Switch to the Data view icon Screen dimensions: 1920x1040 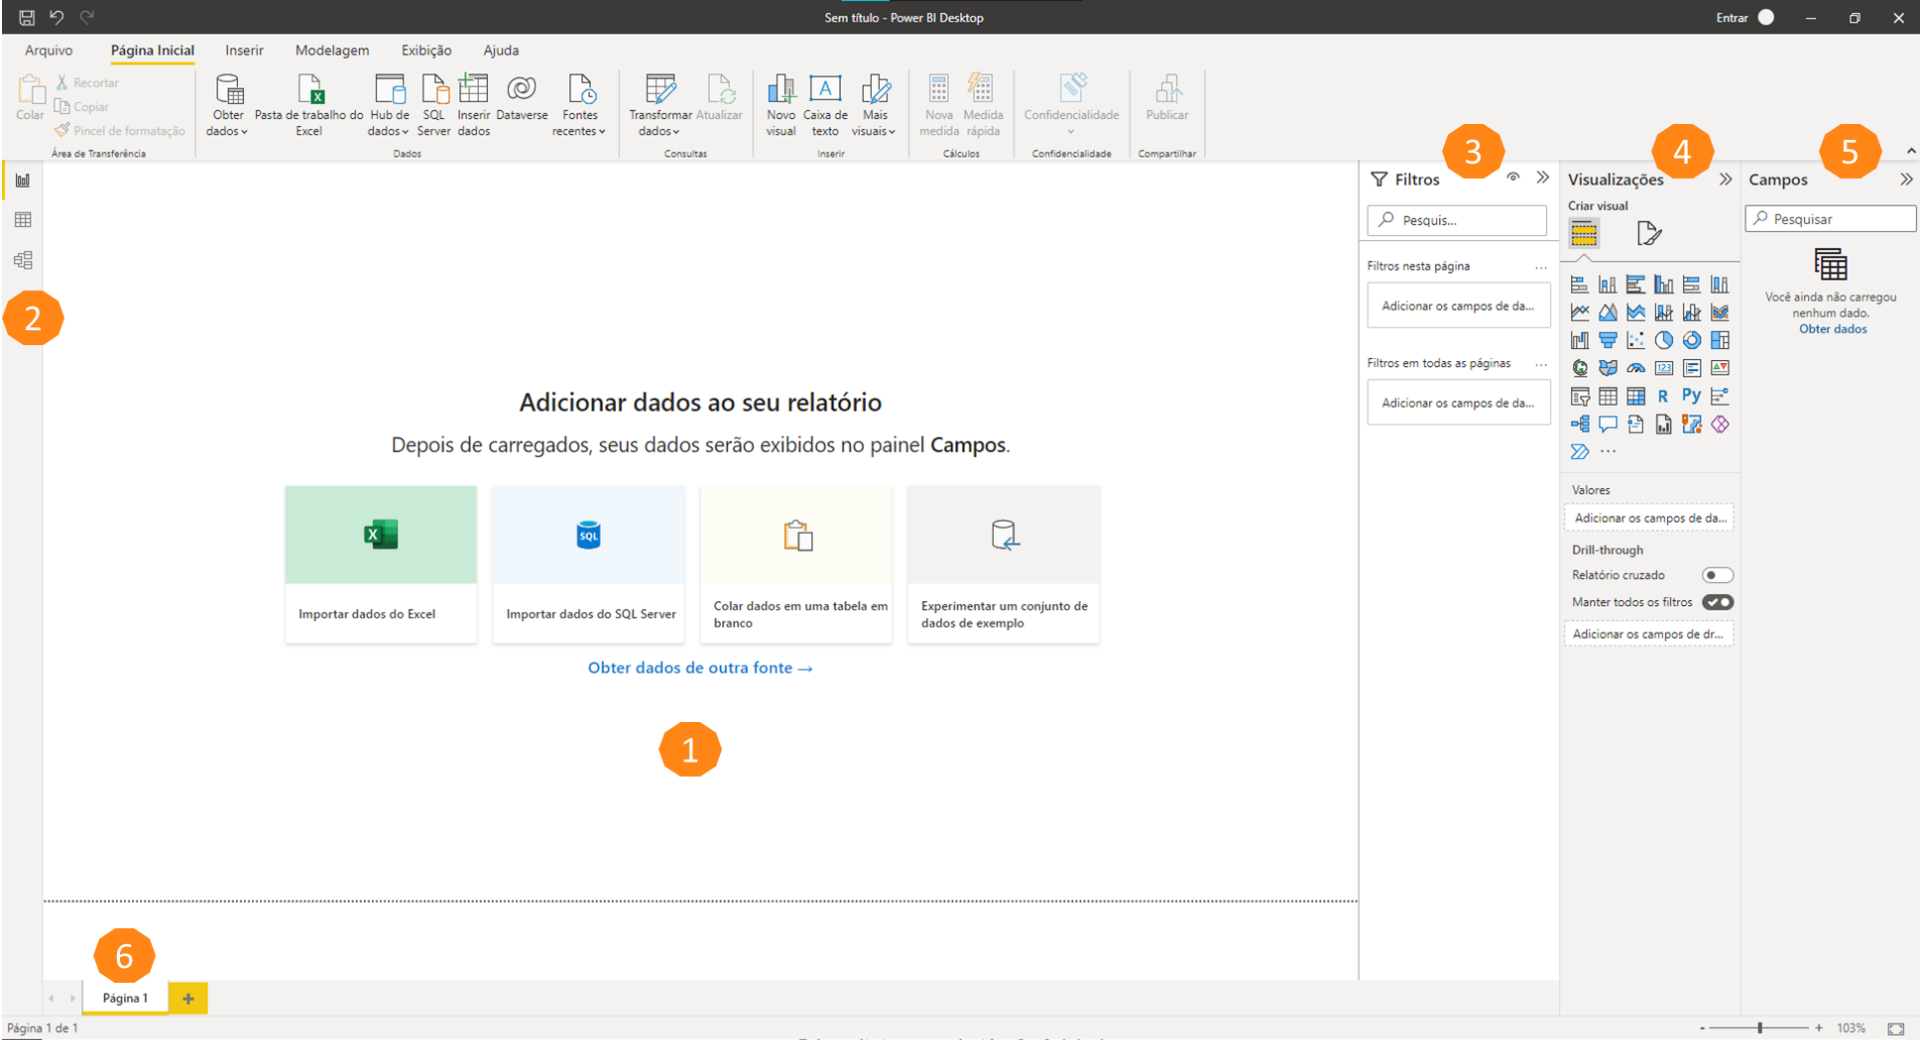click(x=22, y=220)
